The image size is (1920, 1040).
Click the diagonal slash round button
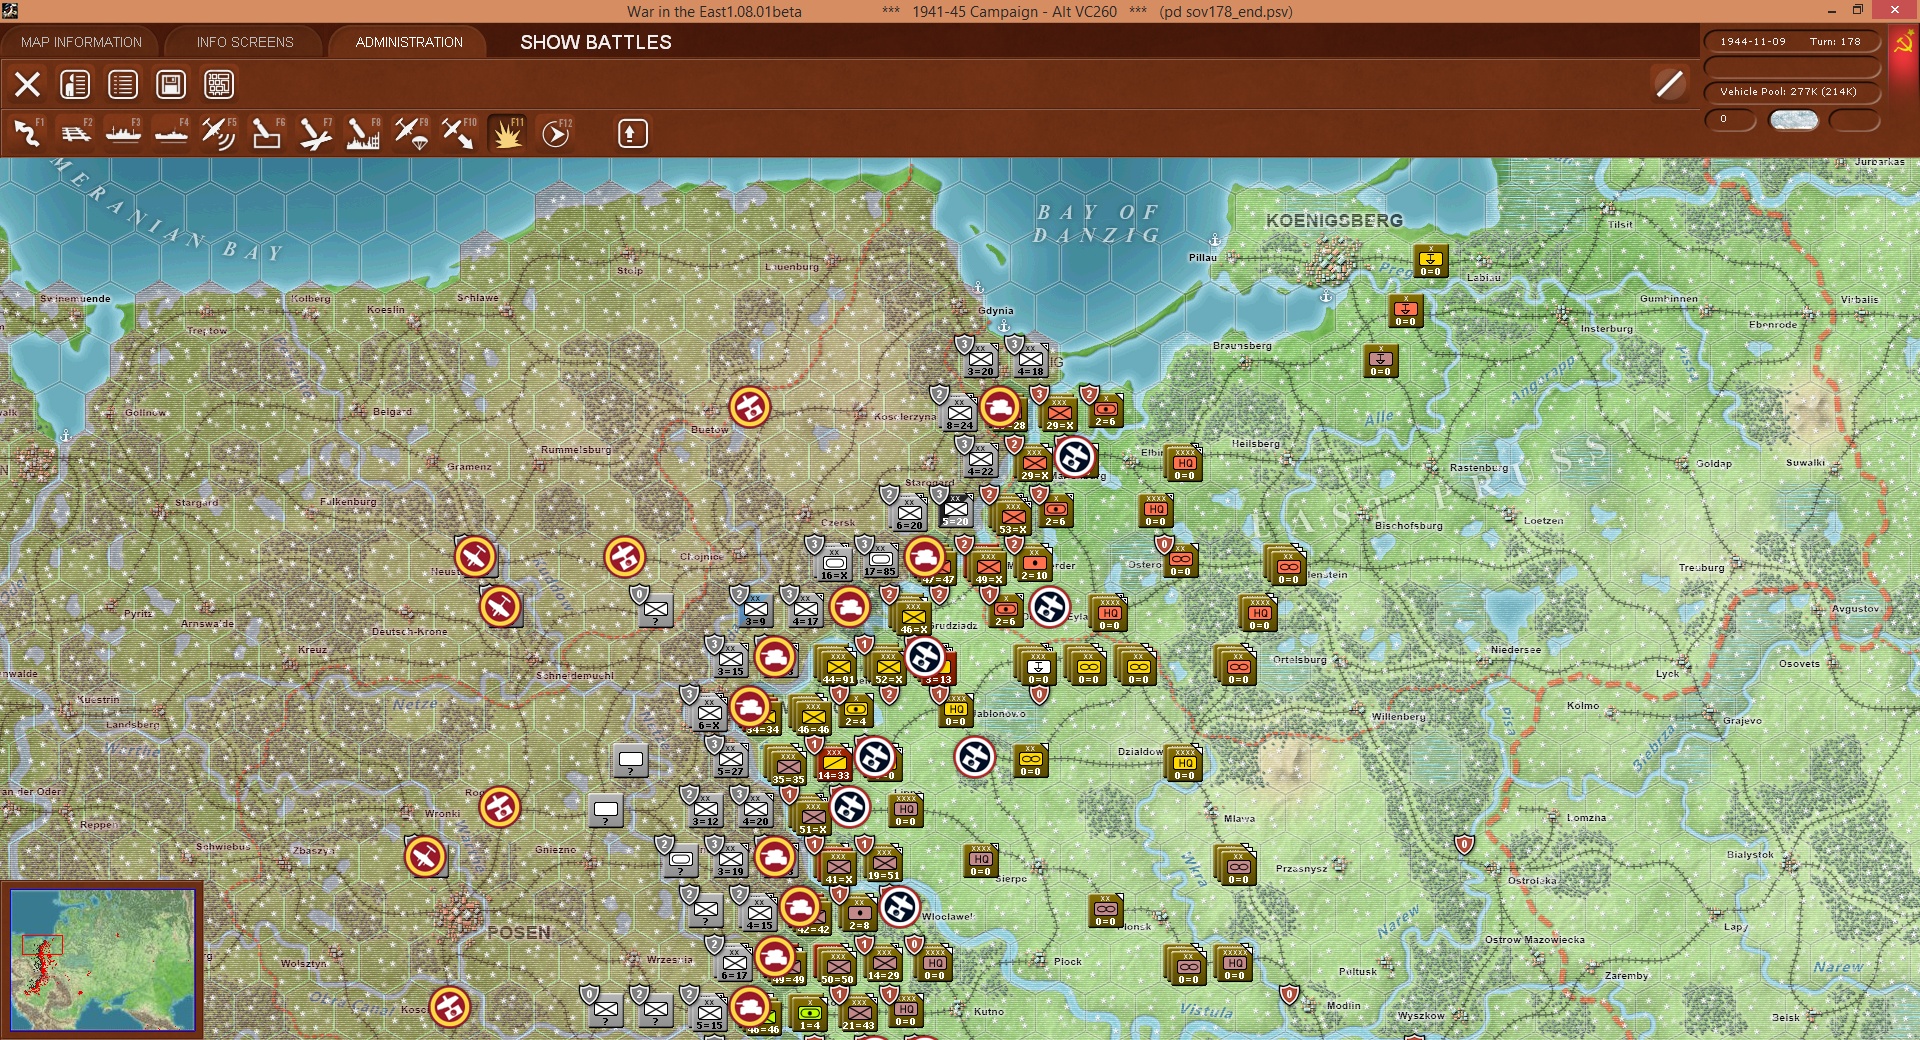click(x=1669, y=84)
